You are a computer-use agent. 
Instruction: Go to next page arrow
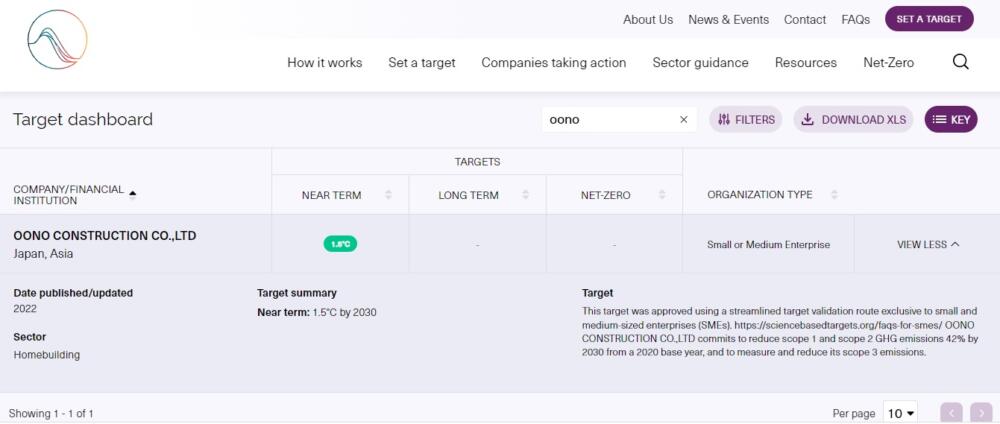(x=981, y=413)
